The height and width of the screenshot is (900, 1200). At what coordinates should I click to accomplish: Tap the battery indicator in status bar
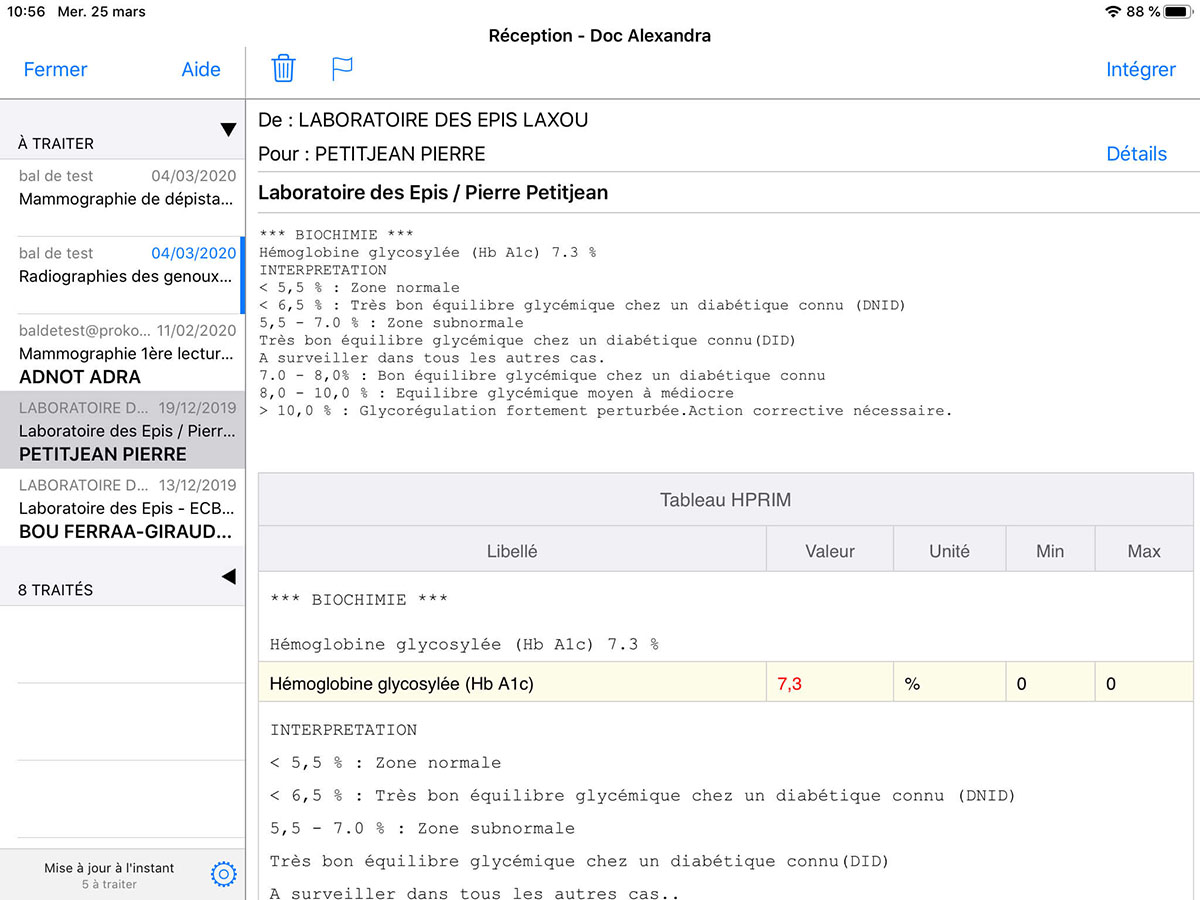1179,12
